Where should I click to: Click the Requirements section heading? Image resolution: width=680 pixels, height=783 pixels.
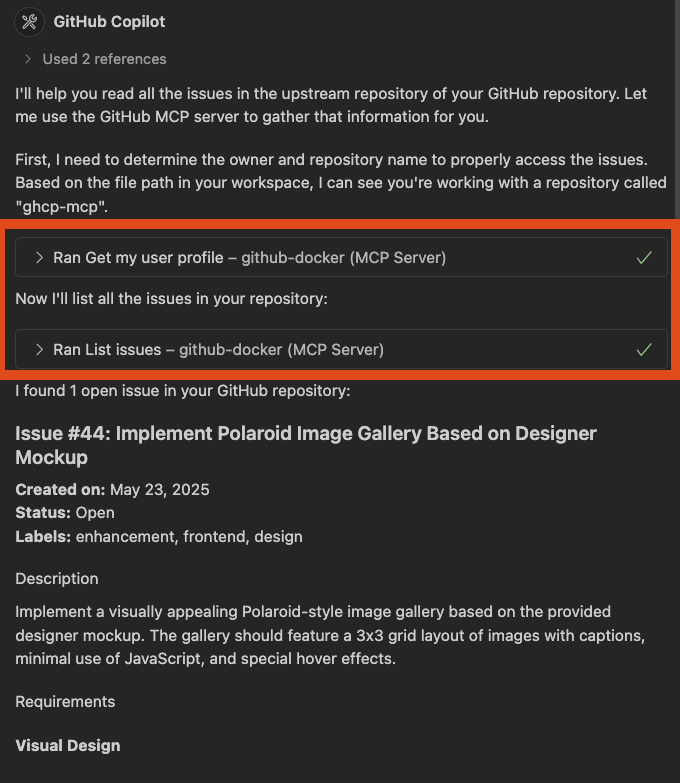coord(65,702)
